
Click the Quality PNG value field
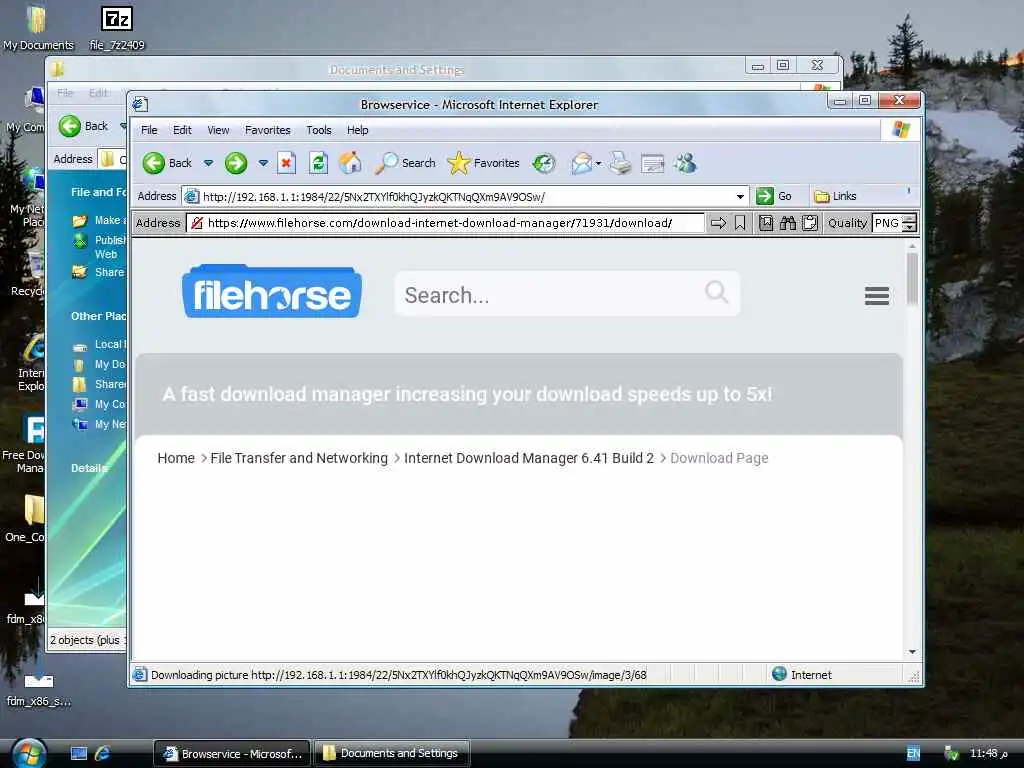pyautogui.click(x=887, y=223)
